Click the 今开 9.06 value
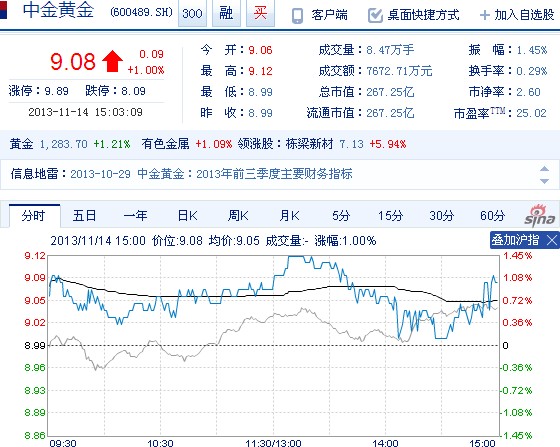 tap(260, 50)
